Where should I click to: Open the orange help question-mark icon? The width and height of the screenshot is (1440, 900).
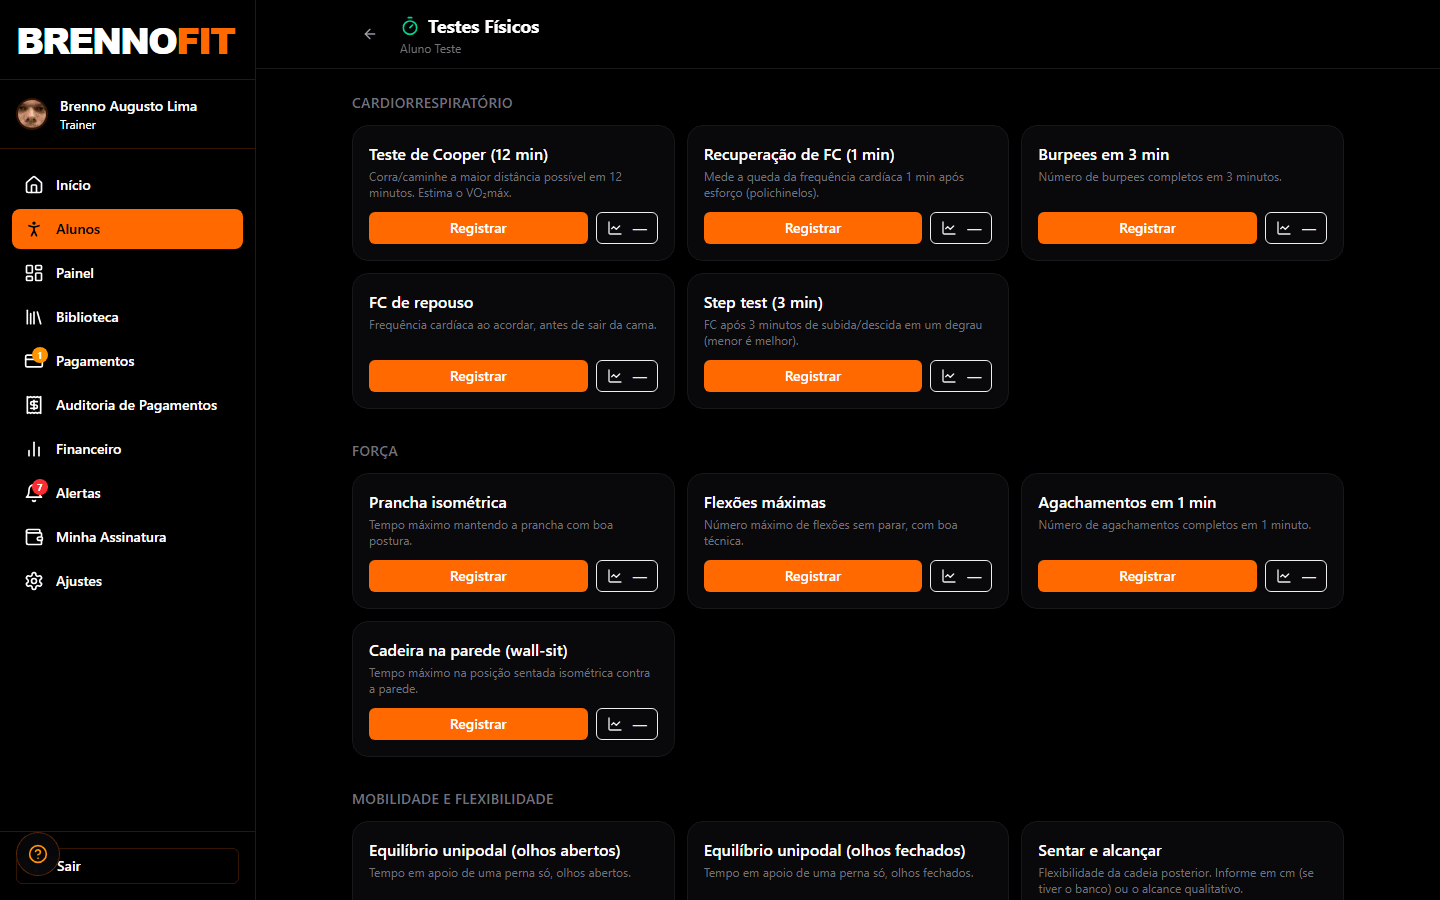[38, 854]
